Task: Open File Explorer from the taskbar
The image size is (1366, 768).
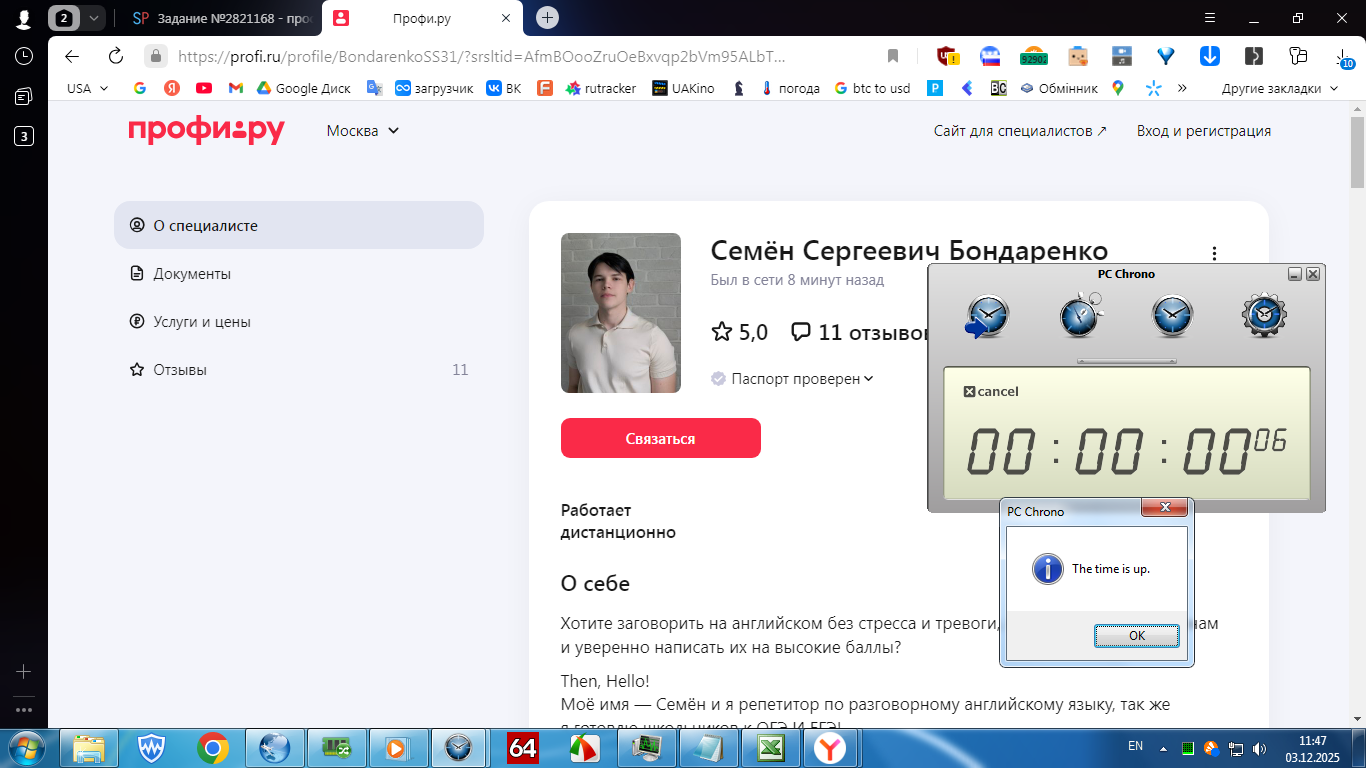Action: pyautogui.click(x=88, y=747)
